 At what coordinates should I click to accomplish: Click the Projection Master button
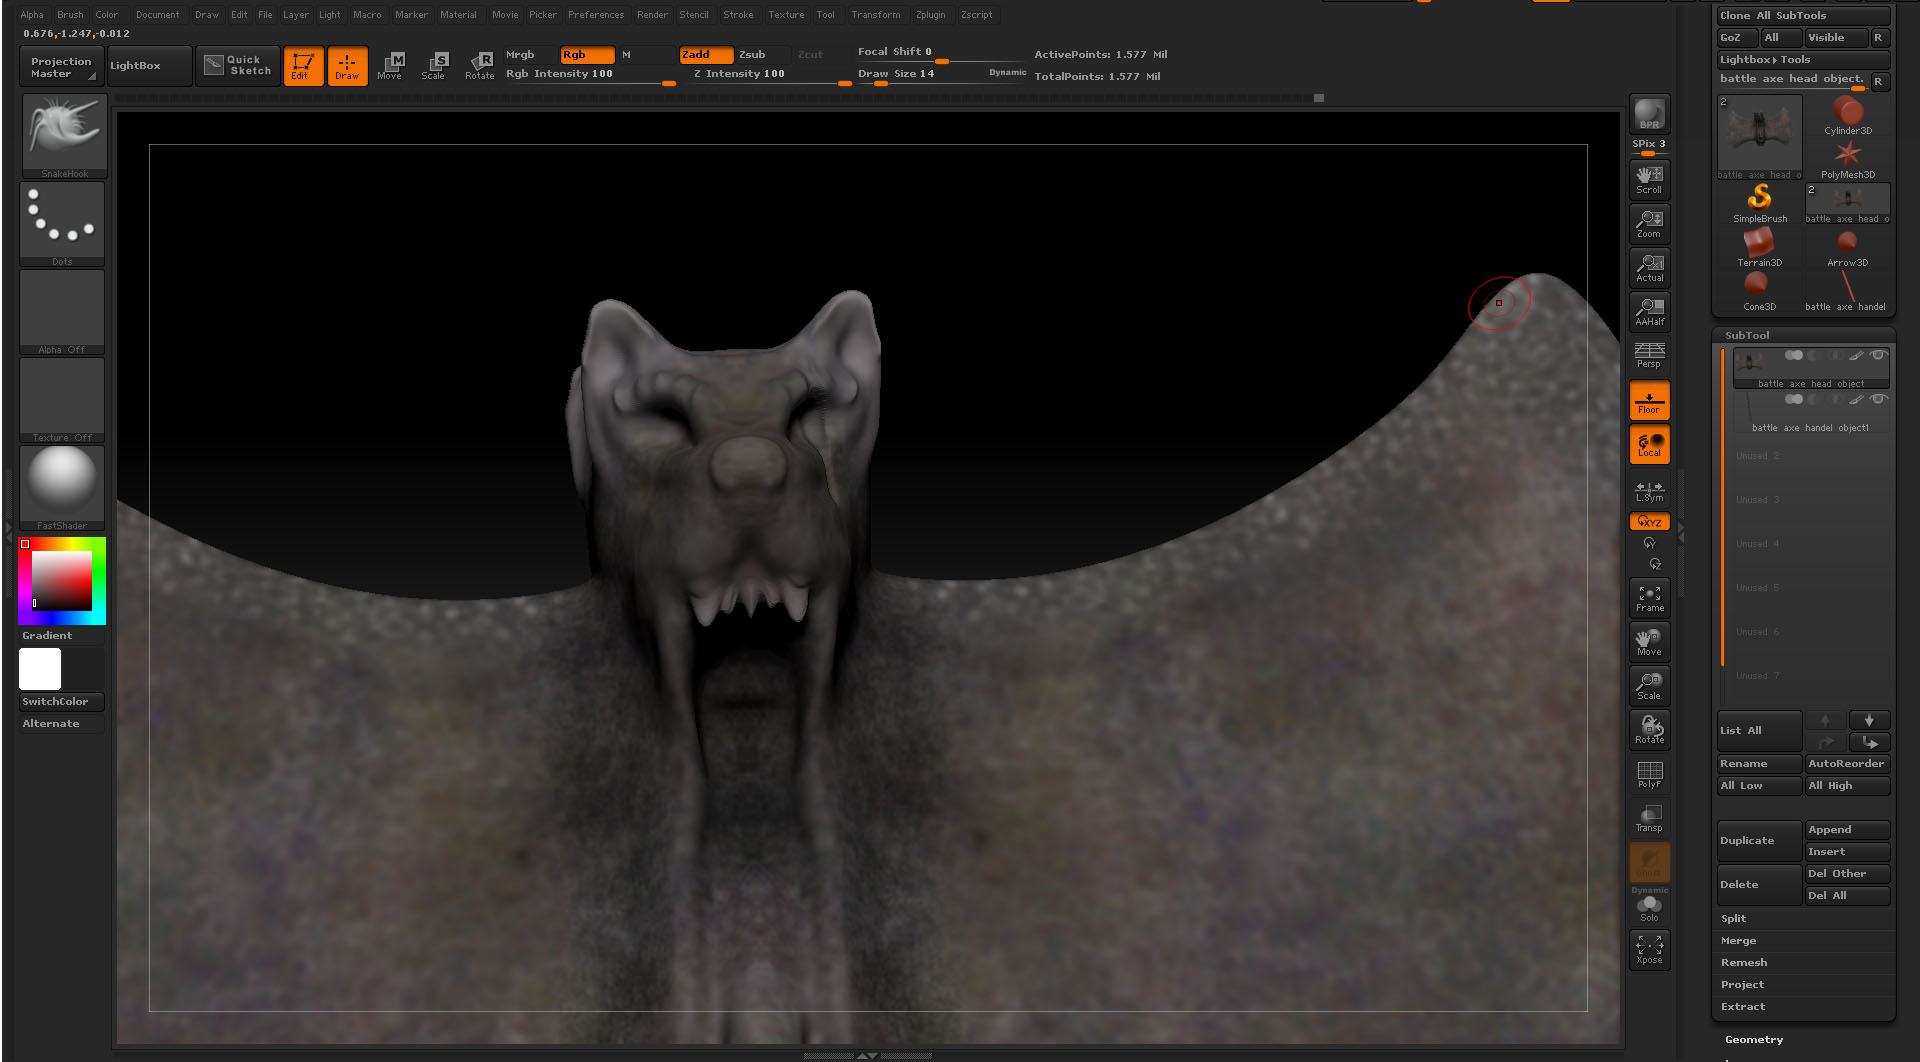(x=61, y=67)
